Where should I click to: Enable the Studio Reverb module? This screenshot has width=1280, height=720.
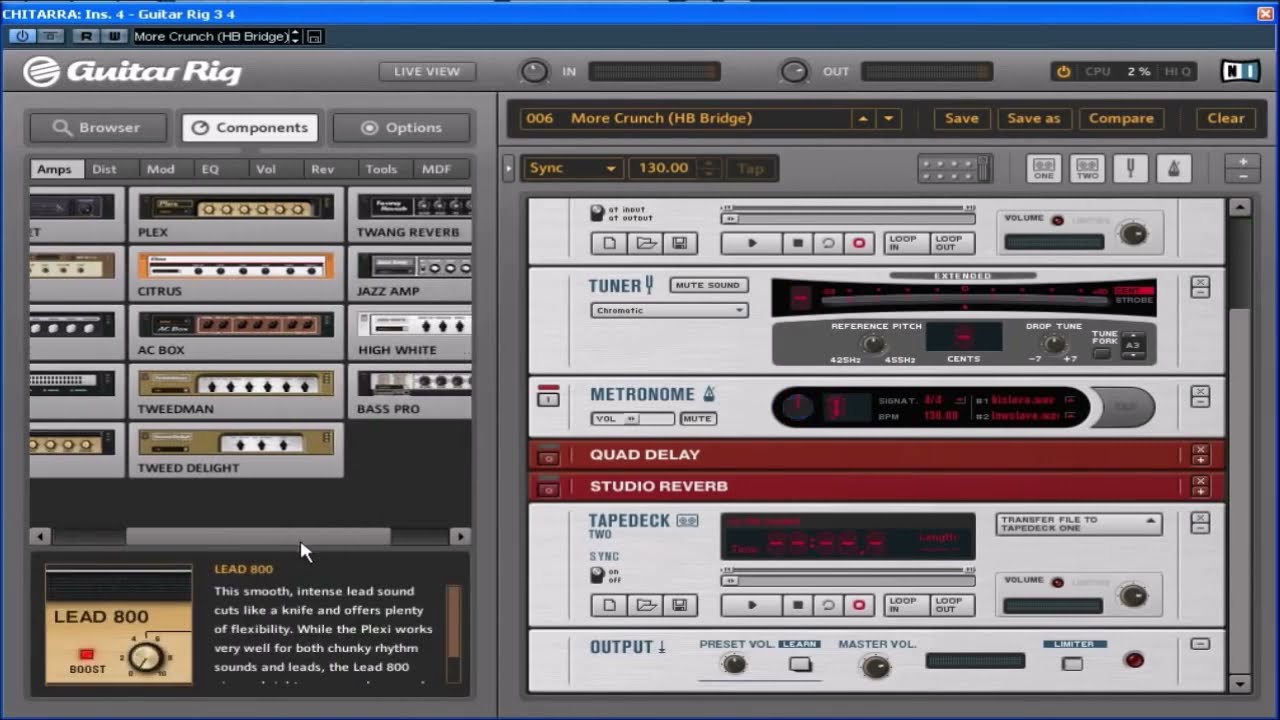pyautogui.click(x=548, y=489)
